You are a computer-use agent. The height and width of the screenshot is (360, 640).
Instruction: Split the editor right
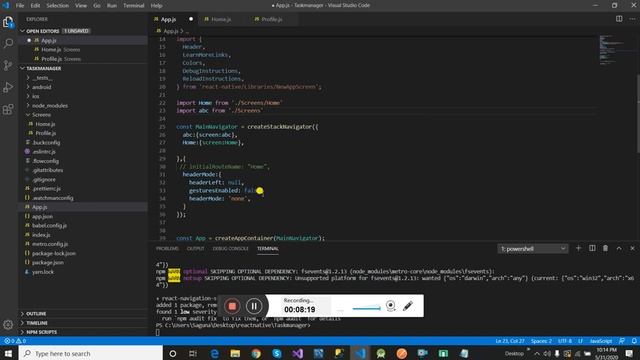pos(619,19)
